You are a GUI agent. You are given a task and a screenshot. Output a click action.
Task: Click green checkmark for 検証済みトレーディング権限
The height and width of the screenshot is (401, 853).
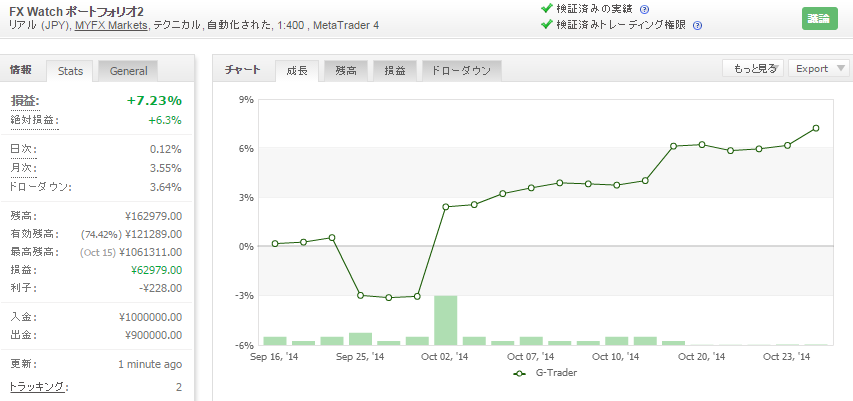click(x=546, y=24)
